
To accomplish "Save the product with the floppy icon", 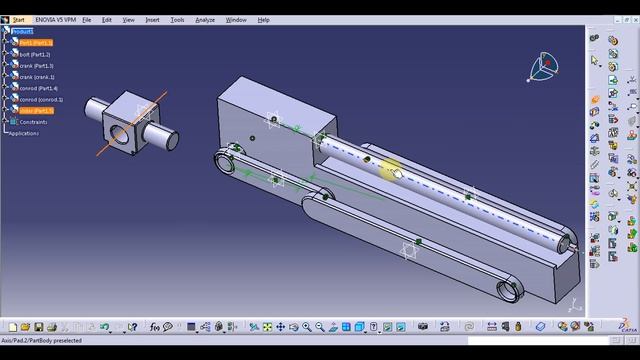I will 38,327.
